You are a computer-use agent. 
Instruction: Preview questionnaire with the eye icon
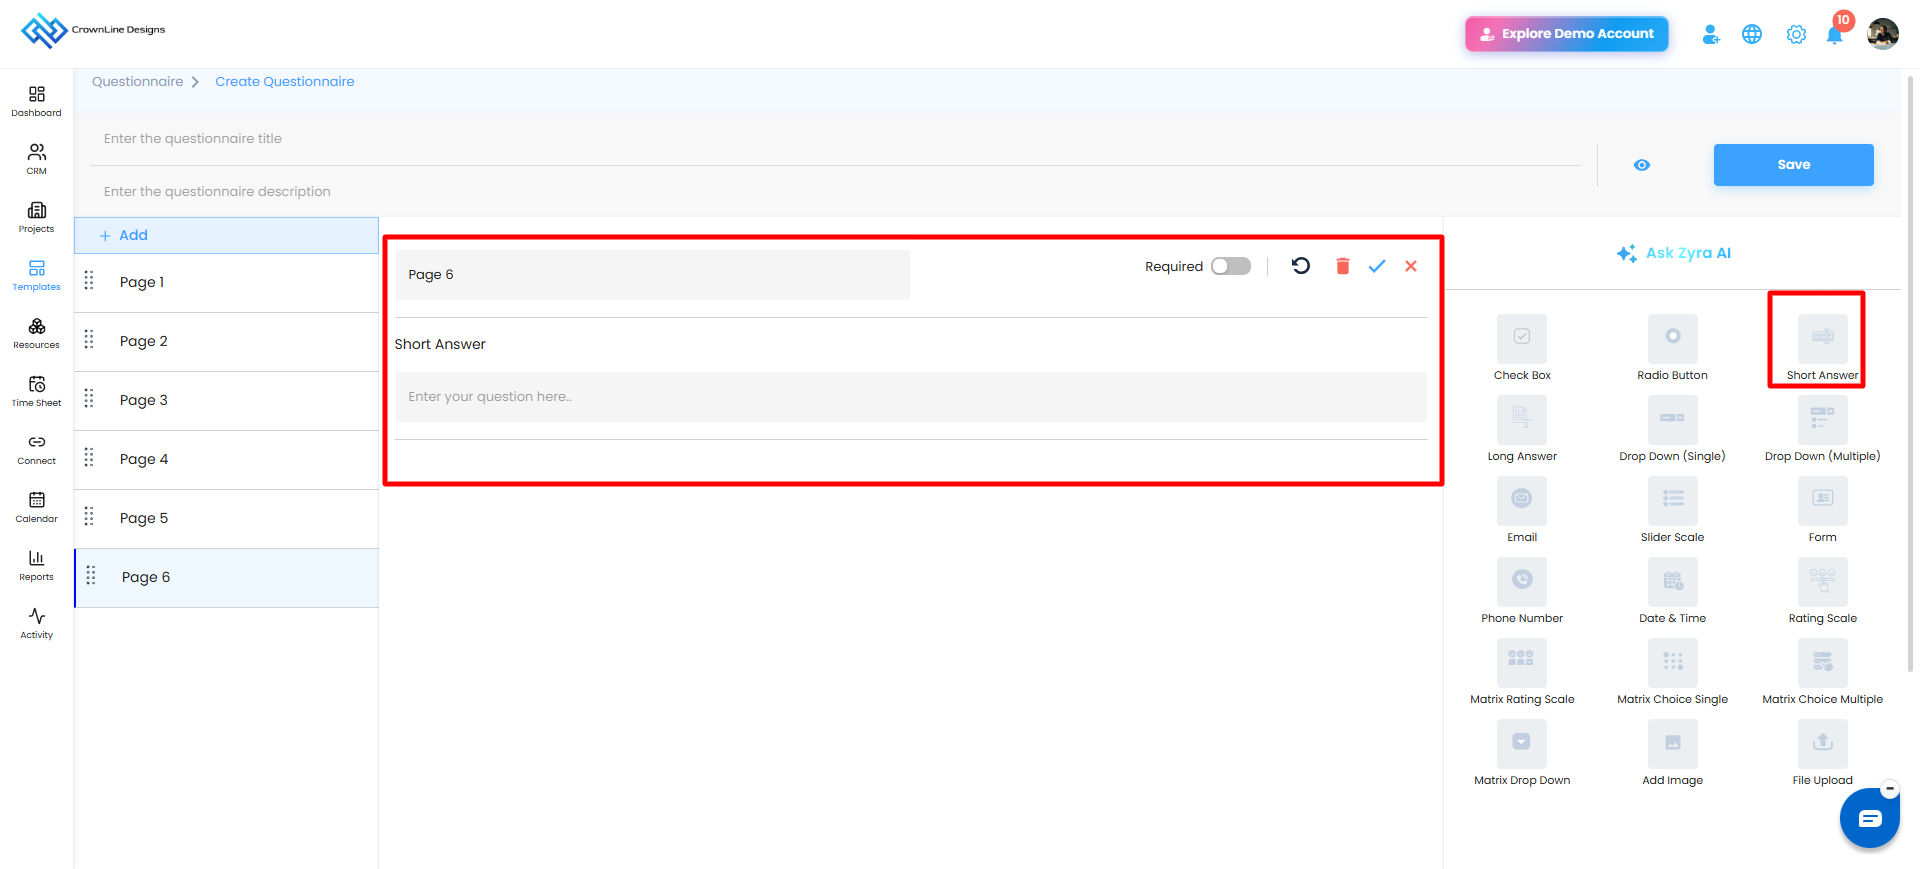tap(1642, 165)
